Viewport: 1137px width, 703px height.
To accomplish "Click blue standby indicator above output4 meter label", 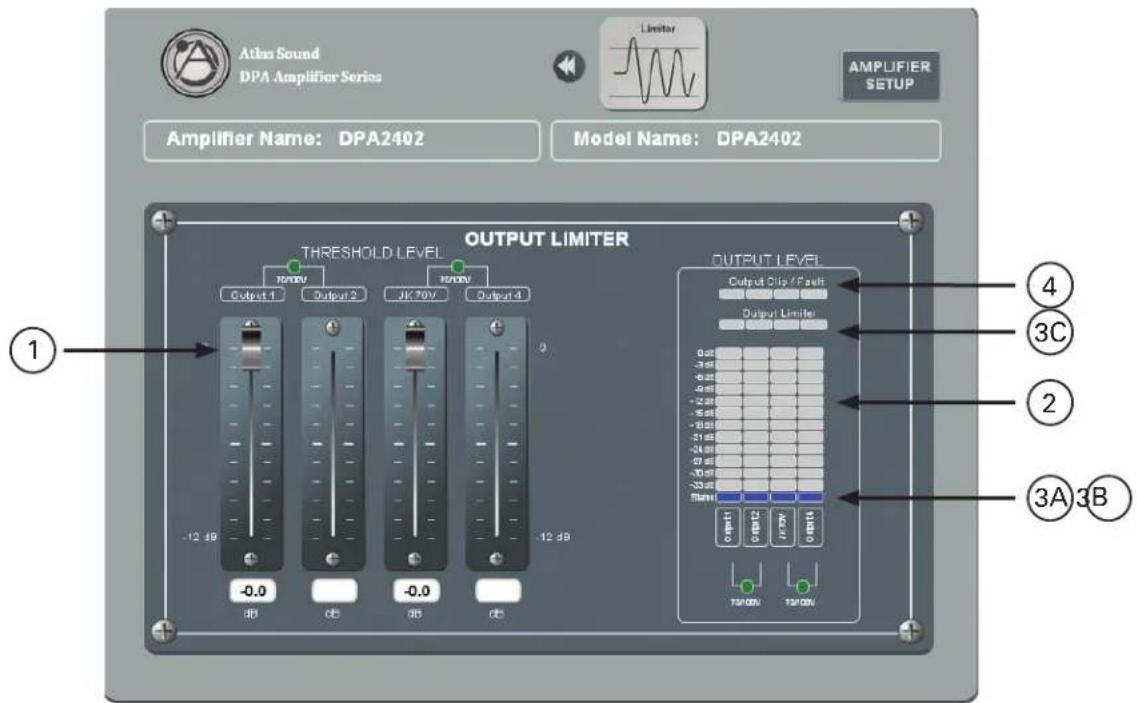I will click(x=810, y=498).
